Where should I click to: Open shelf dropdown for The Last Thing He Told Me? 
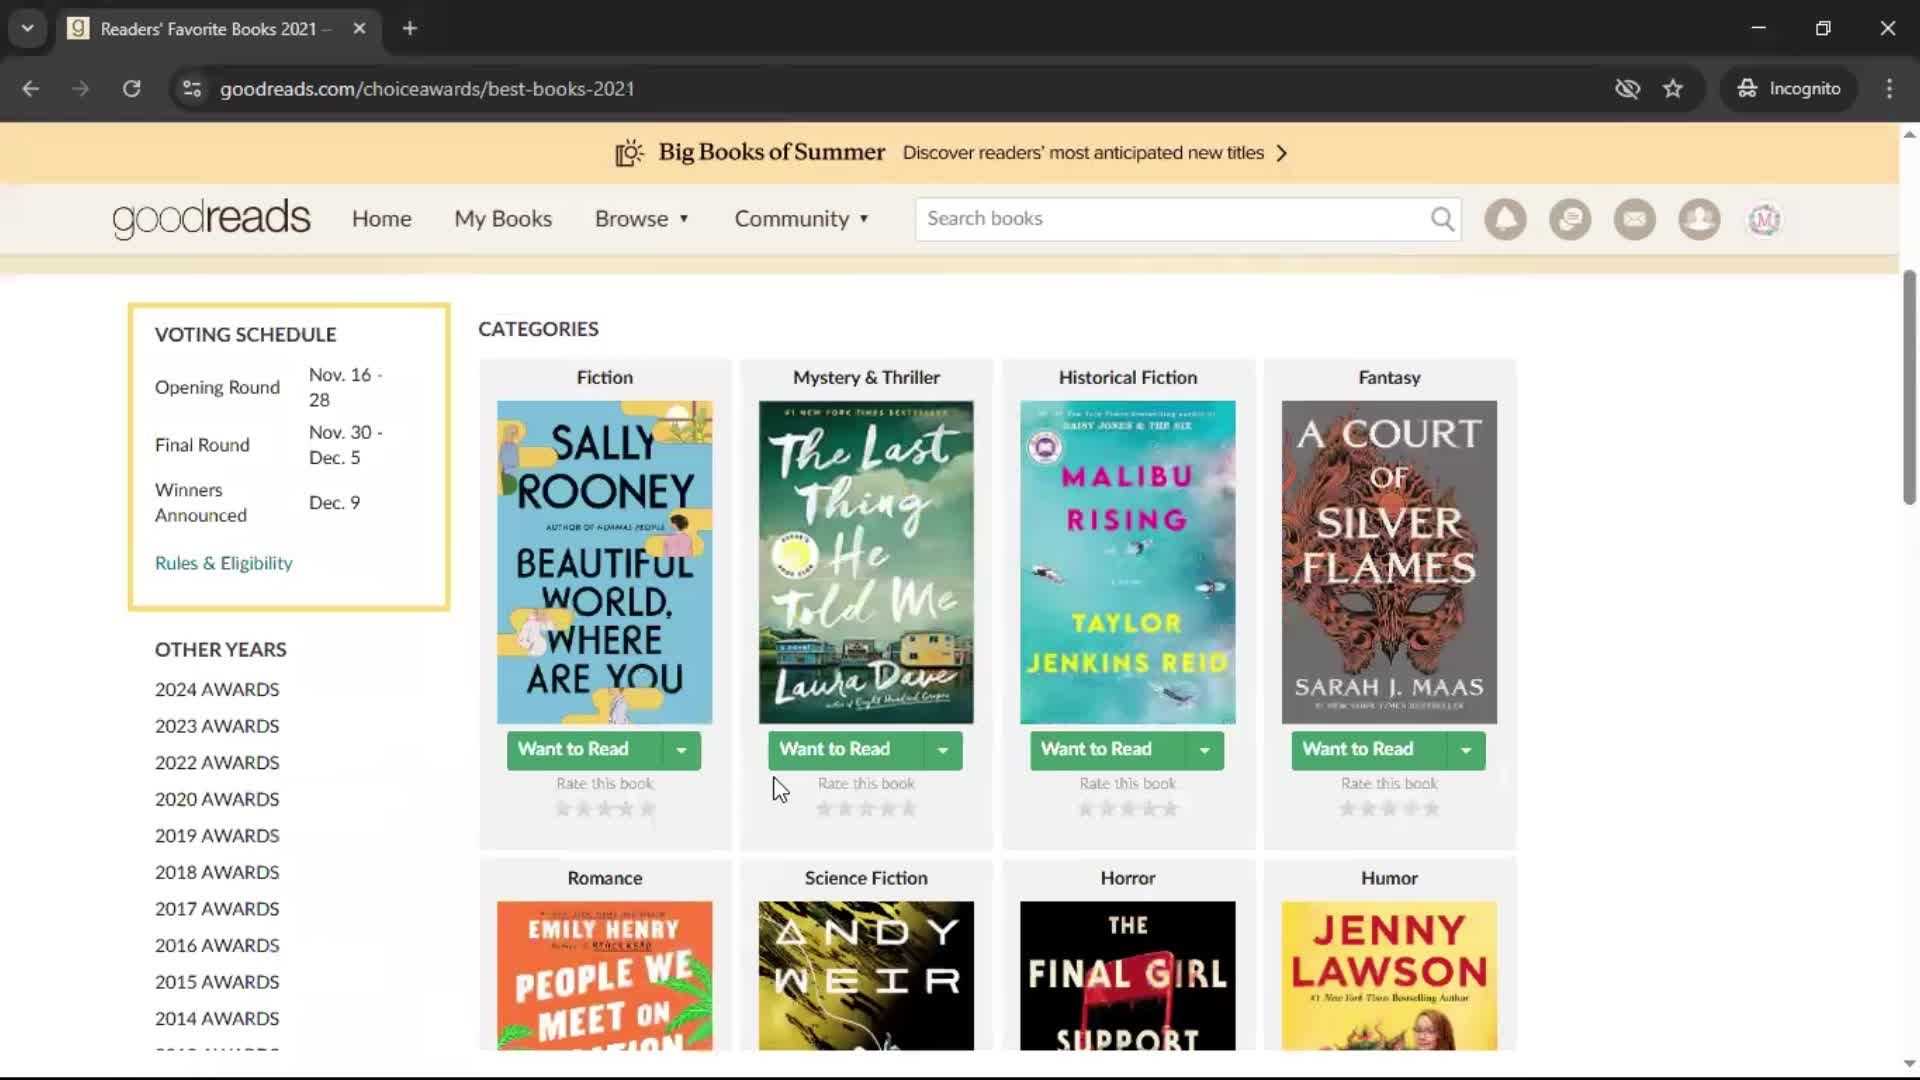(942, 750)
